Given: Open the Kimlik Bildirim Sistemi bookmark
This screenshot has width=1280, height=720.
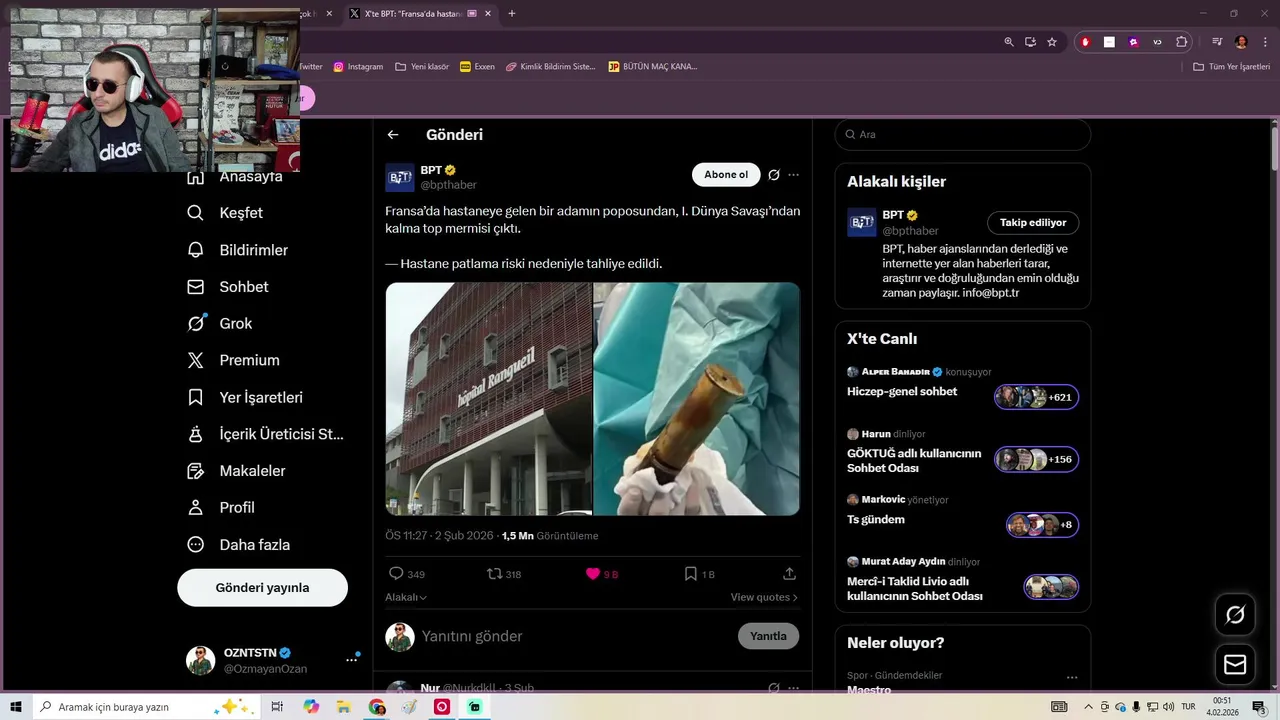Looking at the screenshot, I should coord(550,67).
